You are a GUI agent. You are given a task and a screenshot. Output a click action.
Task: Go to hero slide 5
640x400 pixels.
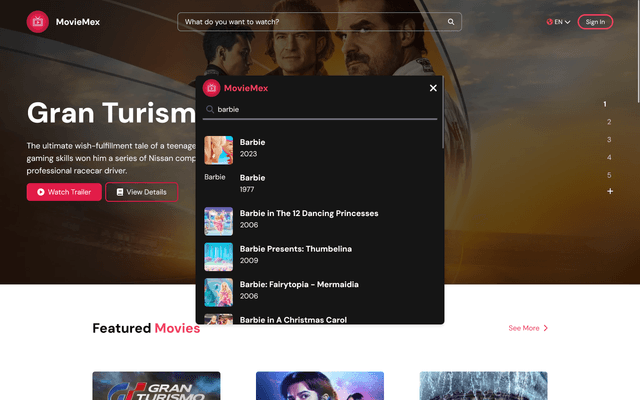pos(609,175)
